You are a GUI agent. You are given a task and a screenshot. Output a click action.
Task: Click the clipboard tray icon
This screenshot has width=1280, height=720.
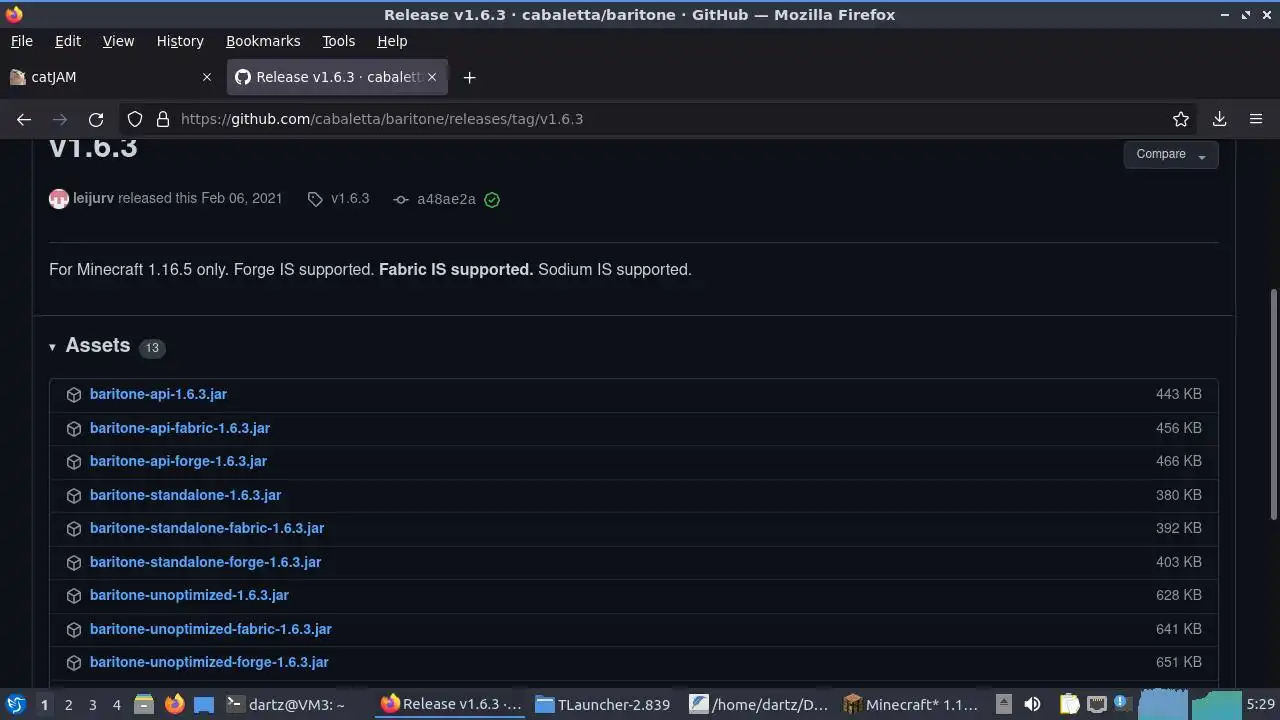pos(1069,704)
